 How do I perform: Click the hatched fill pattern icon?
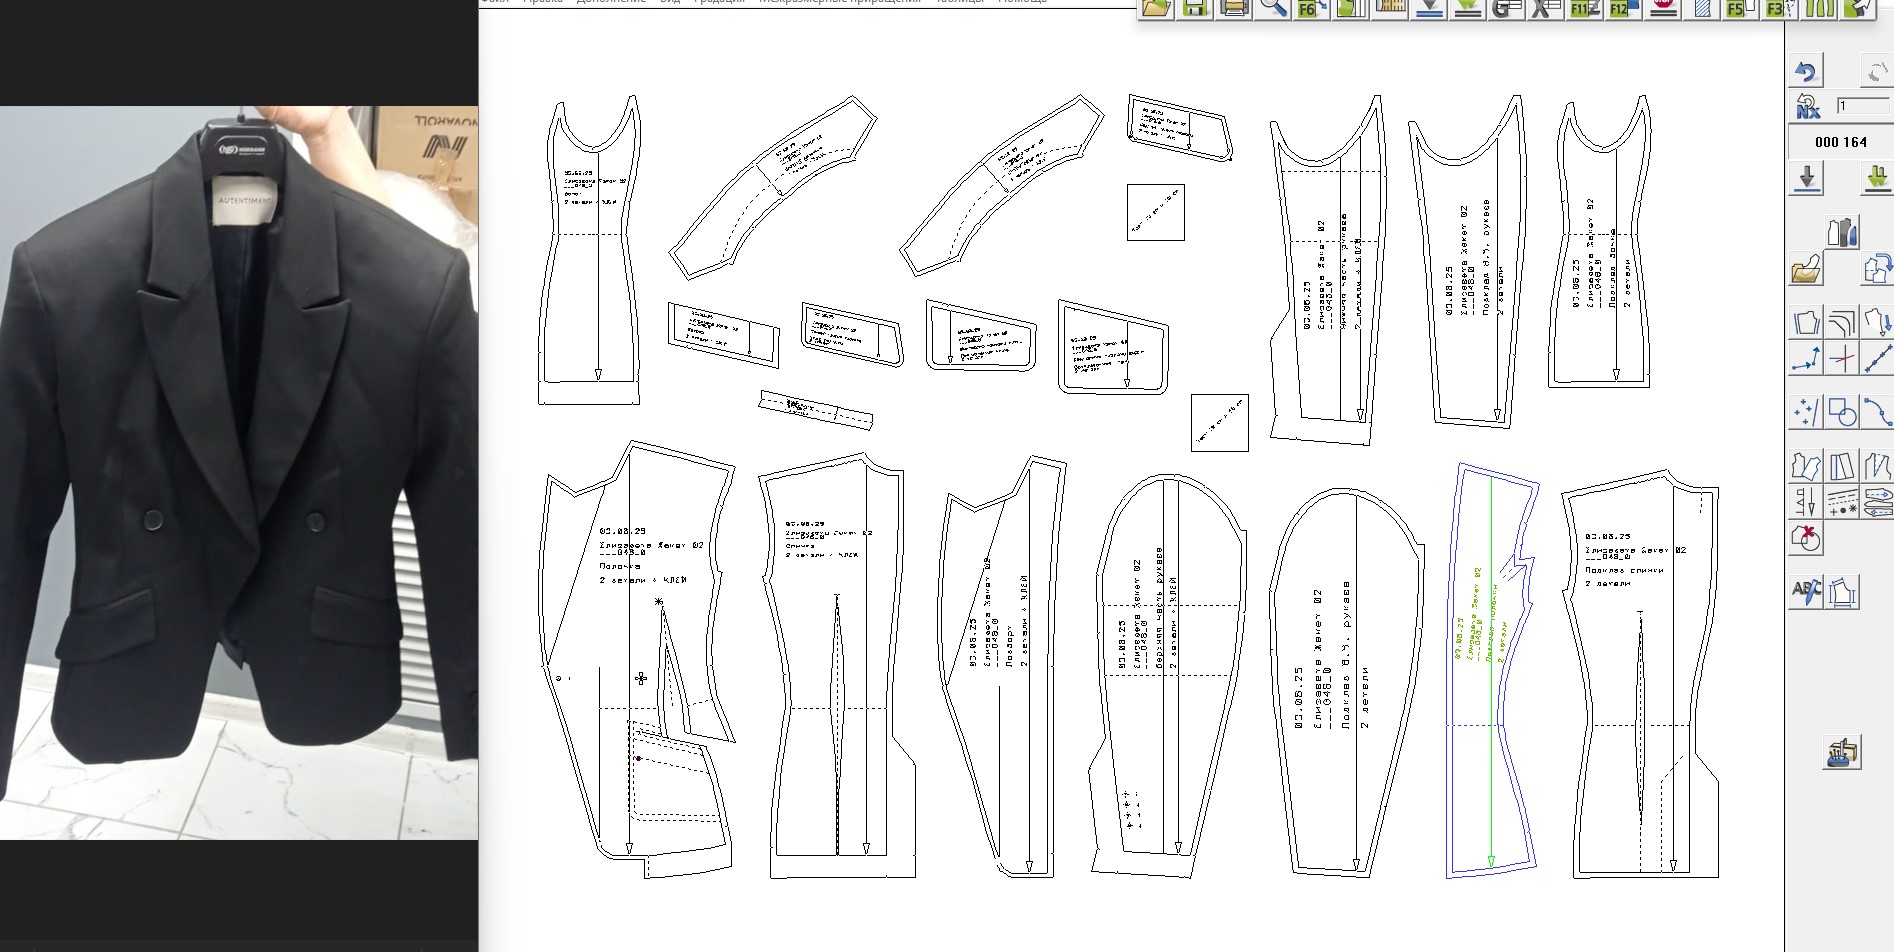1702,8
